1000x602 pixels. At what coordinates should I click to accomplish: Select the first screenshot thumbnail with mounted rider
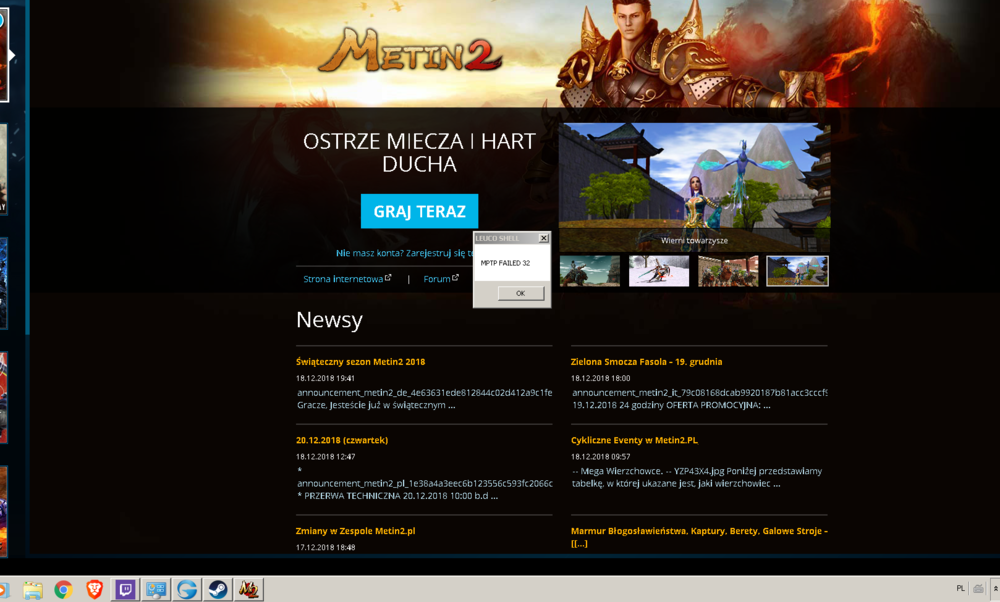590,271
